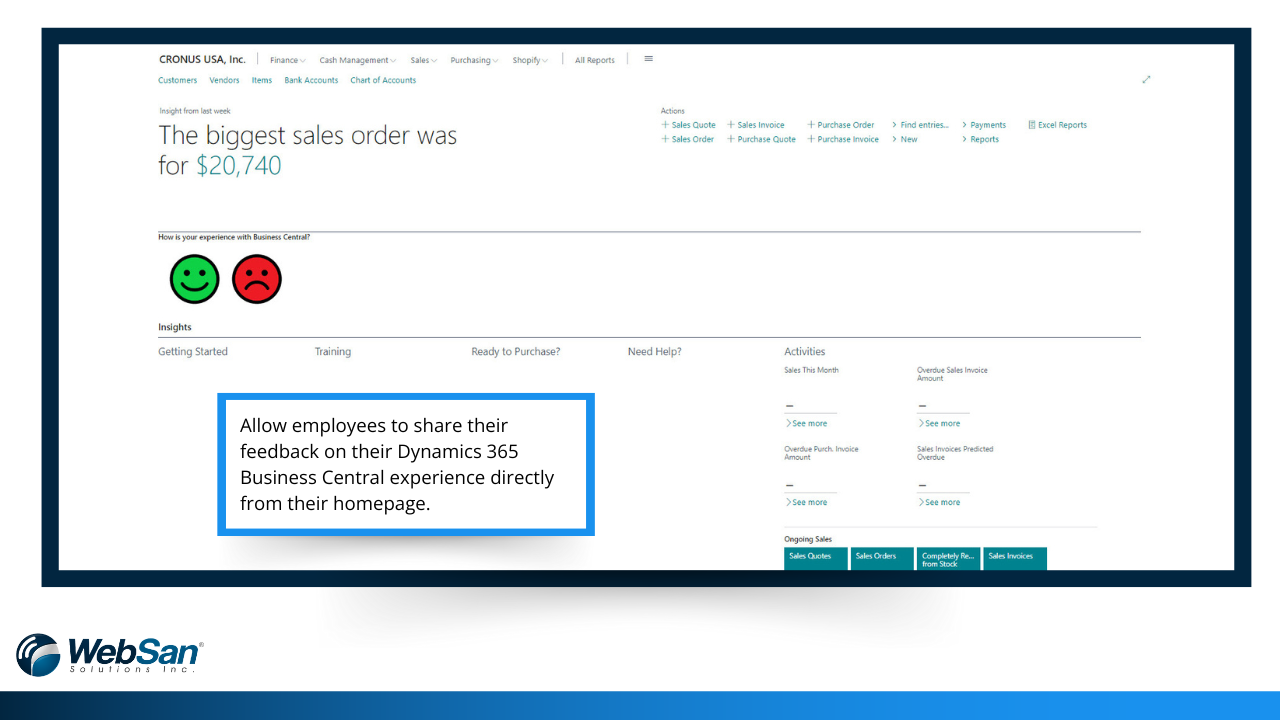This screenshot has height=720, width=1280.
Task: Create a new Sales Order action
Action: click(x=688, y=139)
